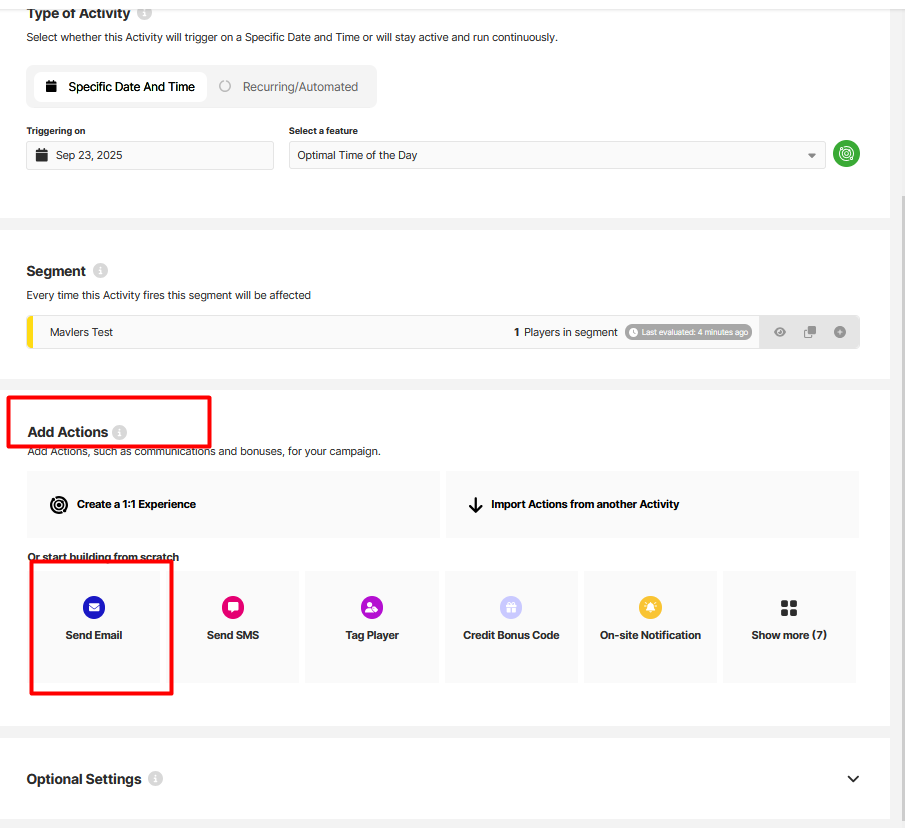Click the add icon on segment row
The width and height of the screenshot is (905, 828).
(x=840, y=332)
